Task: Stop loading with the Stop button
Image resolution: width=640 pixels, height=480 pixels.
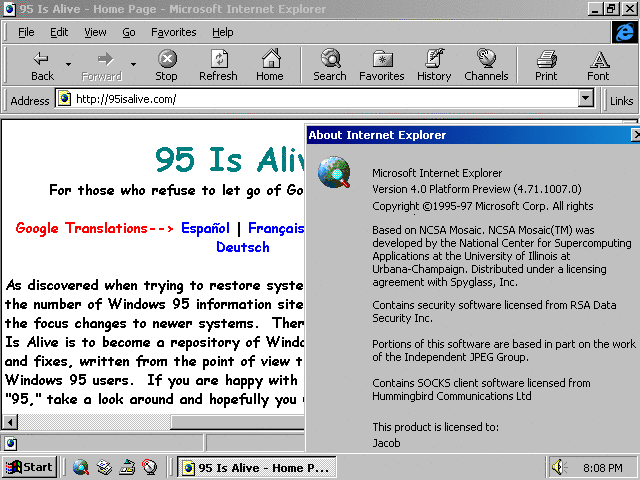Action: [x=167, y=65]
